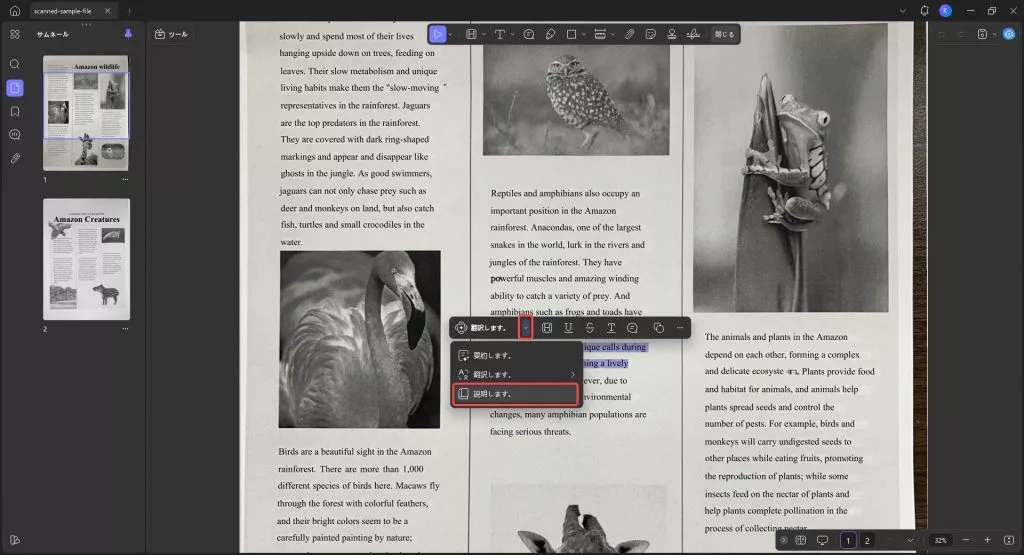Image resolution: width=1024 pixels, height=555 pixels.
Task: Open selection tool dropdown arrow
Action: (x=451, y=35)
